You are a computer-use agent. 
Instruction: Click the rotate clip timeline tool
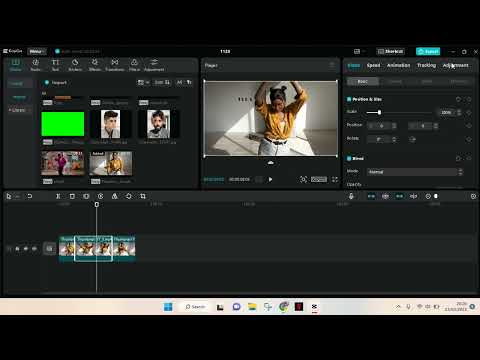tap(129, 196)
